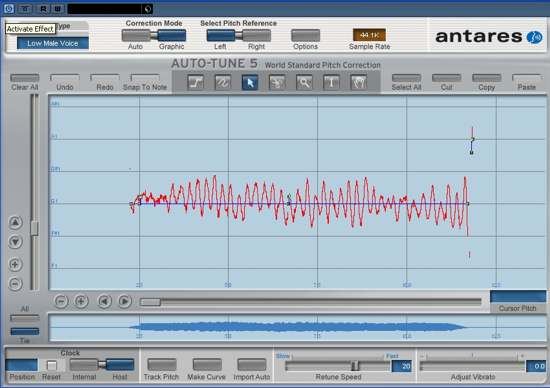Click vertical zoom out minus button
This screenshot has height=388, width=550.
(15, 283)
